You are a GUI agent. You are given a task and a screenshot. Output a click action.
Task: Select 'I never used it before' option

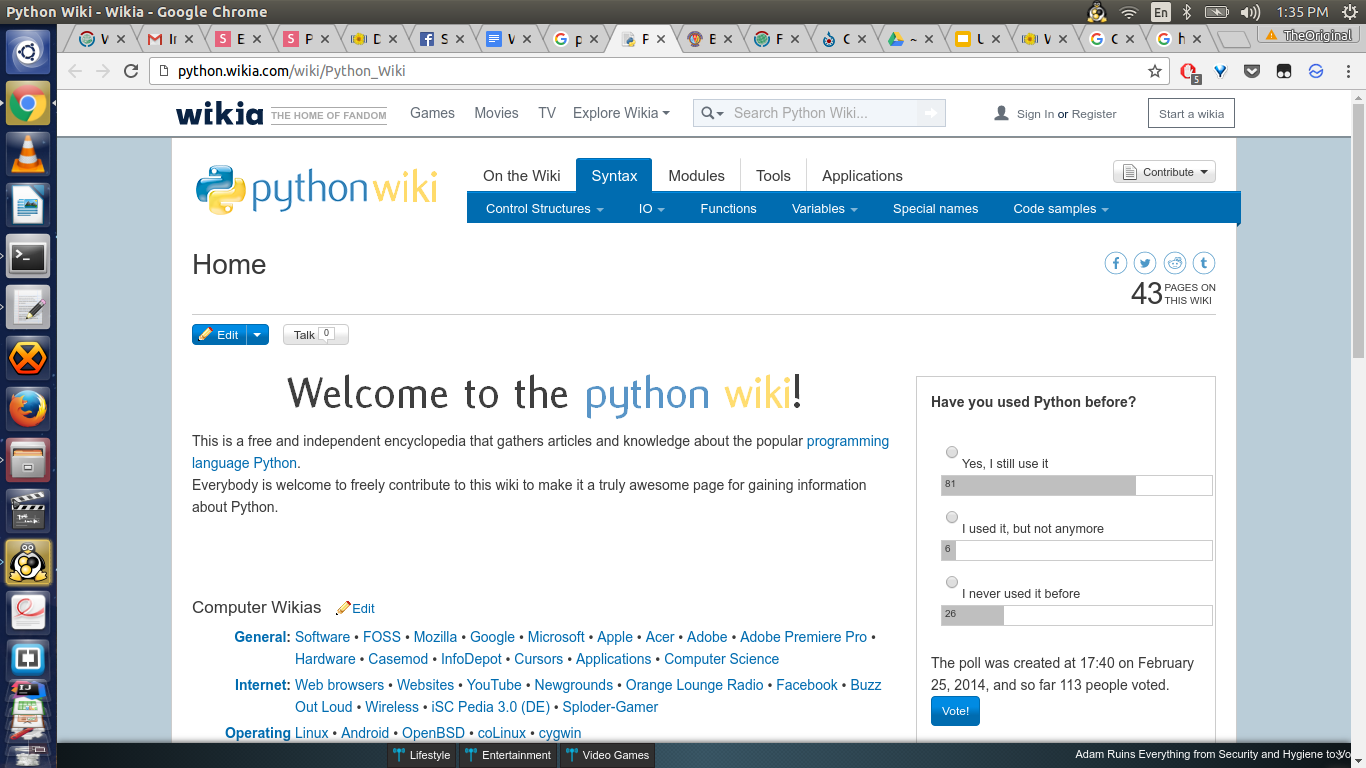tap(952, 582)
